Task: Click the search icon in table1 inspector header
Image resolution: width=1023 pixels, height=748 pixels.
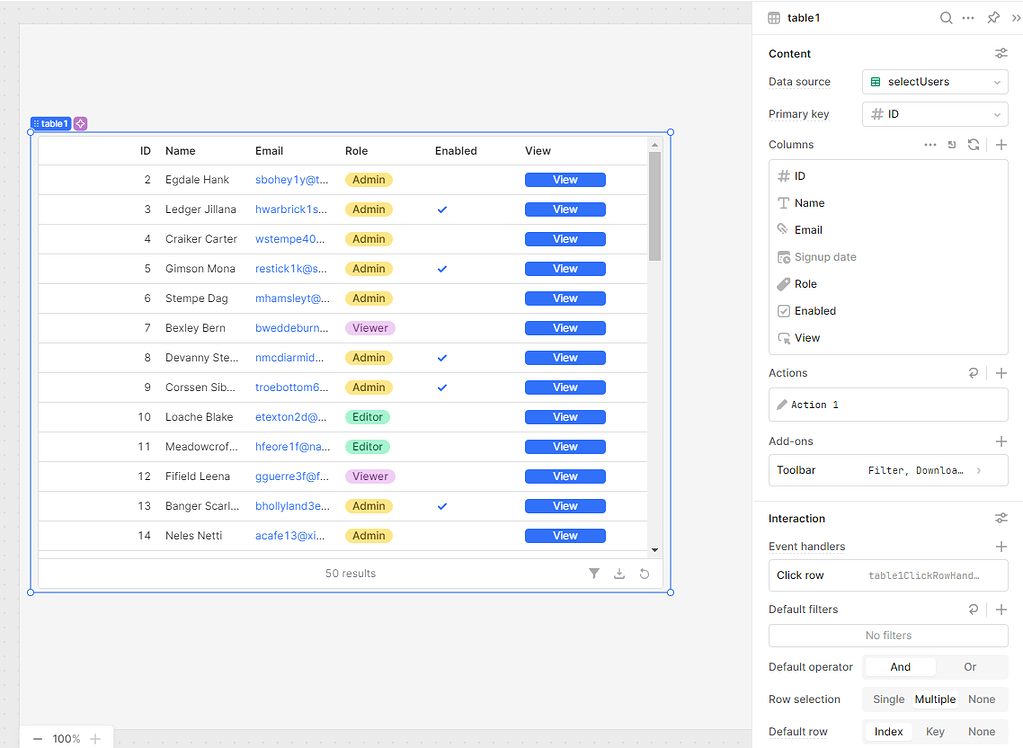Action: (x=946, y=18)
